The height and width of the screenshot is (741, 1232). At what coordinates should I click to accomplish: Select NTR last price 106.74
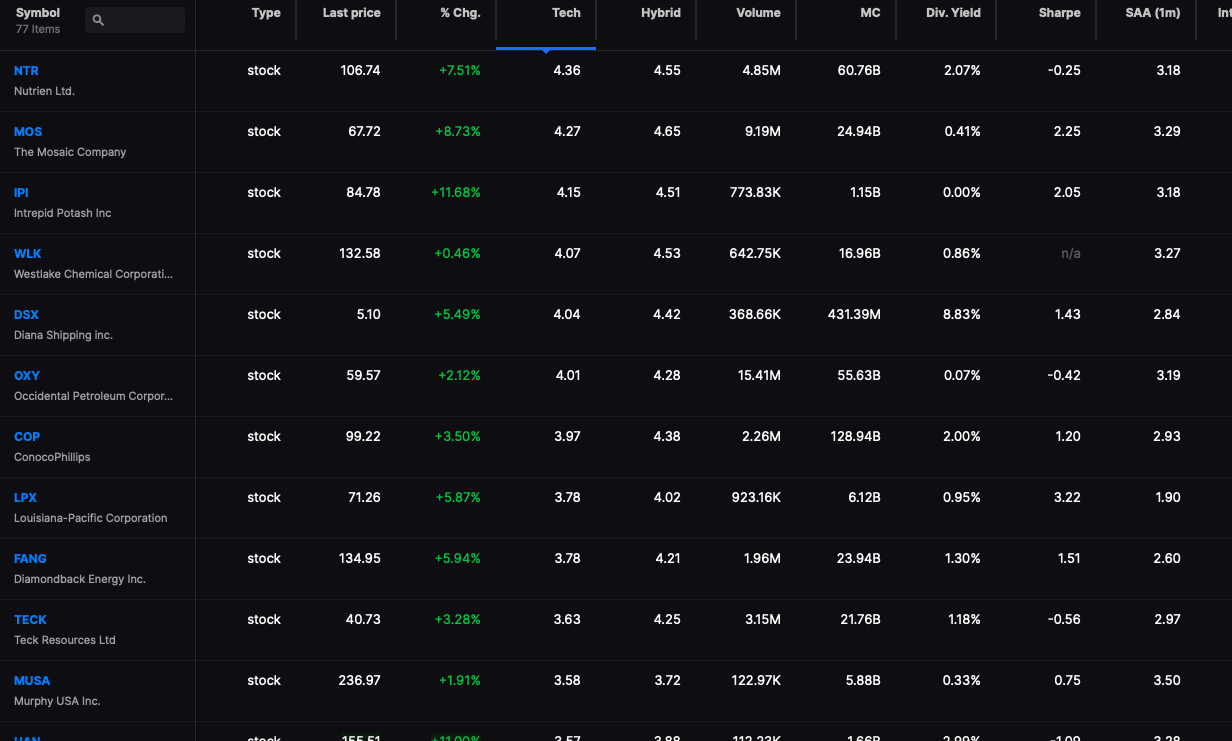coord(360,71)
